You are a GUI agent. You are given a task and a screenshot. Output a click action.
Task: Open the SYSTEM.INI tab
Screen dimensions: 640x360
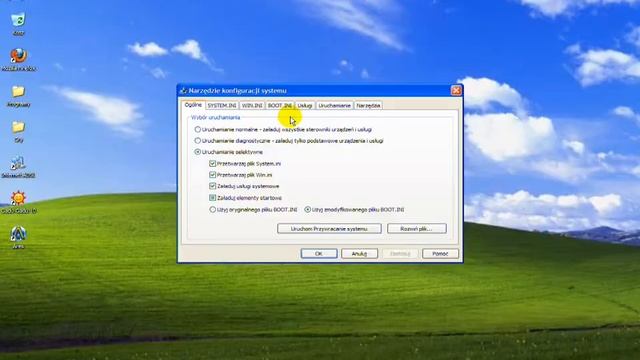[222, 105]
